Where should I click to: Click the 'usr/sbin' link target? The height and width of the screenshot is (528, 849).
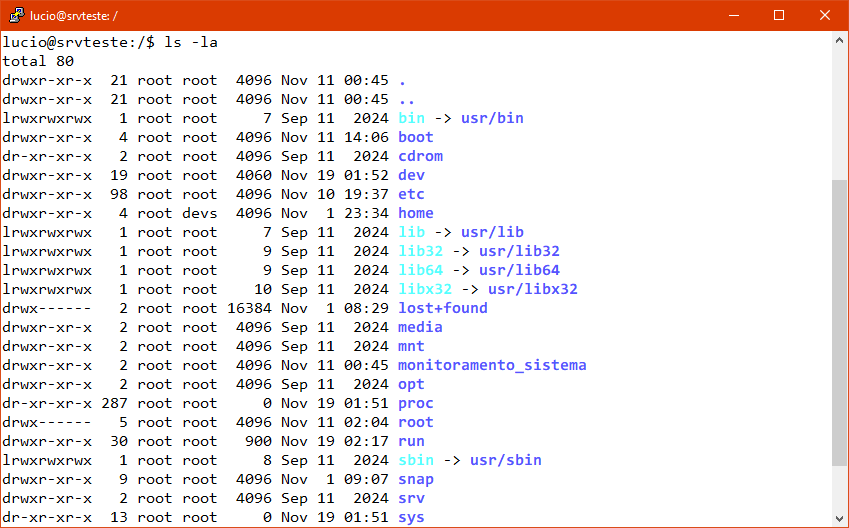coord(506,460)
